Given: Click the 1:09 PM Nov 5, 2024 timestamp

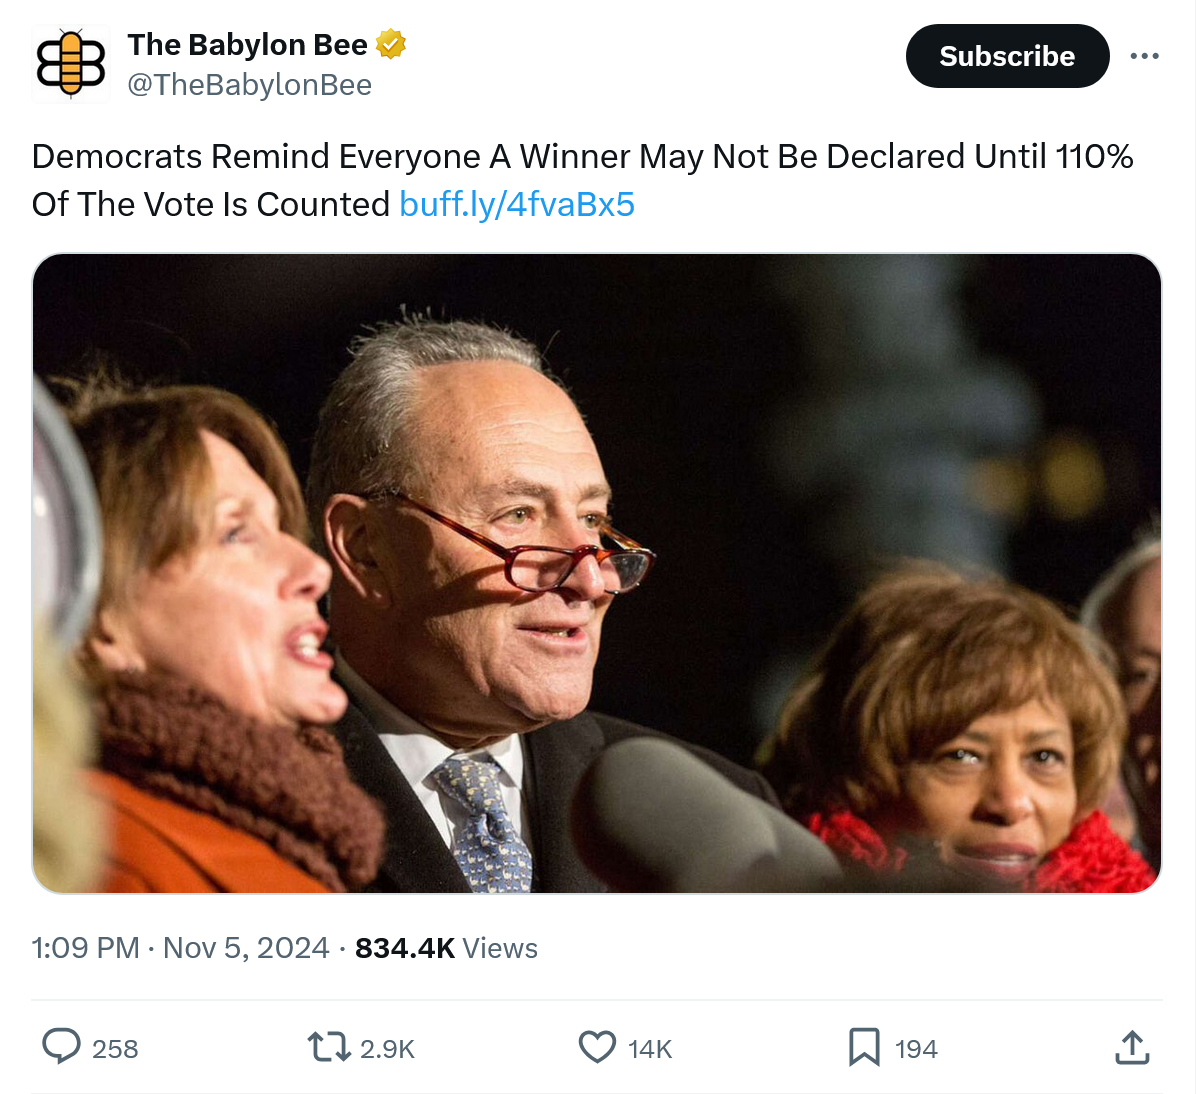Looking at the screenshot, I should tap(180, 948).
